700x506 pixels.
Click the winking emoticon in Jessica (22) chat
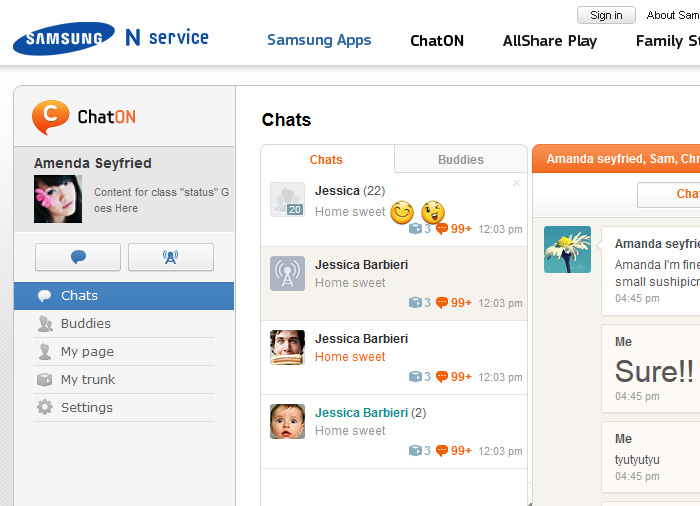click(x=433, y=212)
